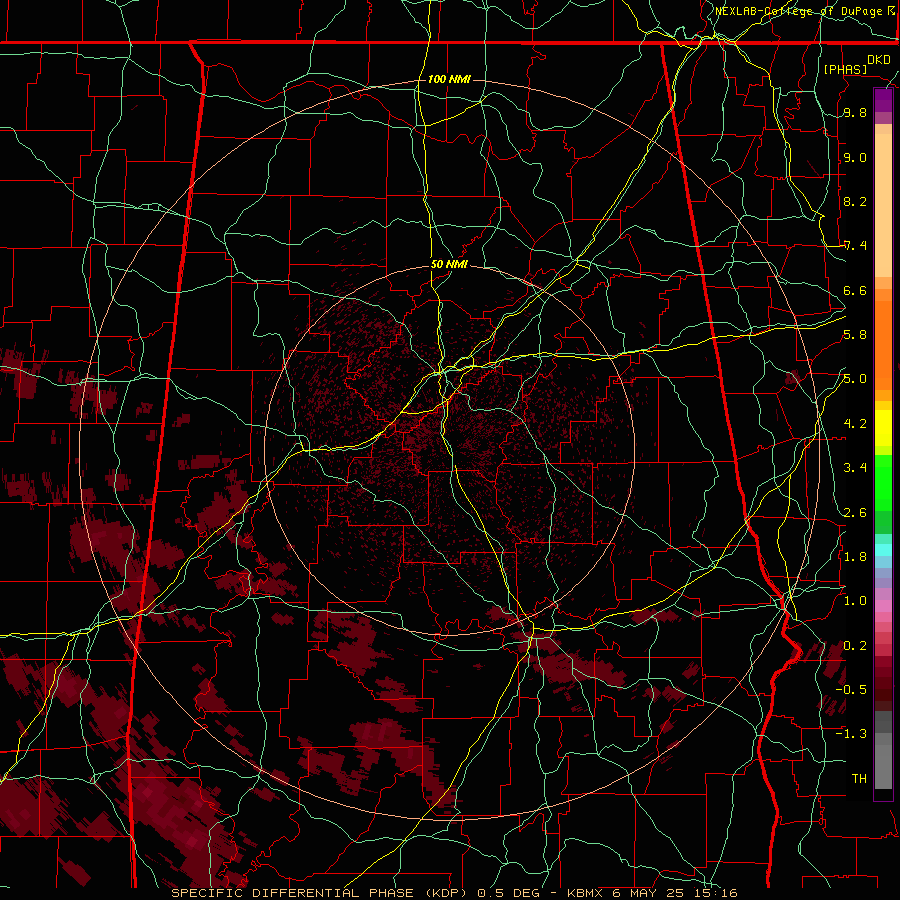This screenshot has height=900, width=900.
Task: Click the 7.4 scale value
Action: pos(855,246)
